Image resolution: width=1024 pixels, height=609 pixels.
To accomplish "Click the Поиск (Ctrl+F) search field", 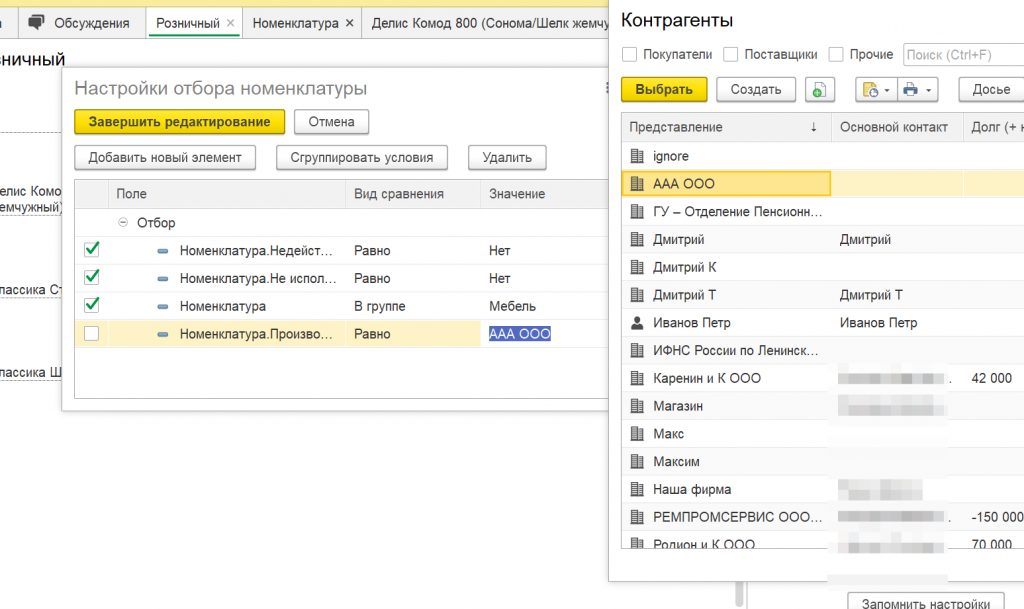I will pyautogui.click(x=962, y=55).
